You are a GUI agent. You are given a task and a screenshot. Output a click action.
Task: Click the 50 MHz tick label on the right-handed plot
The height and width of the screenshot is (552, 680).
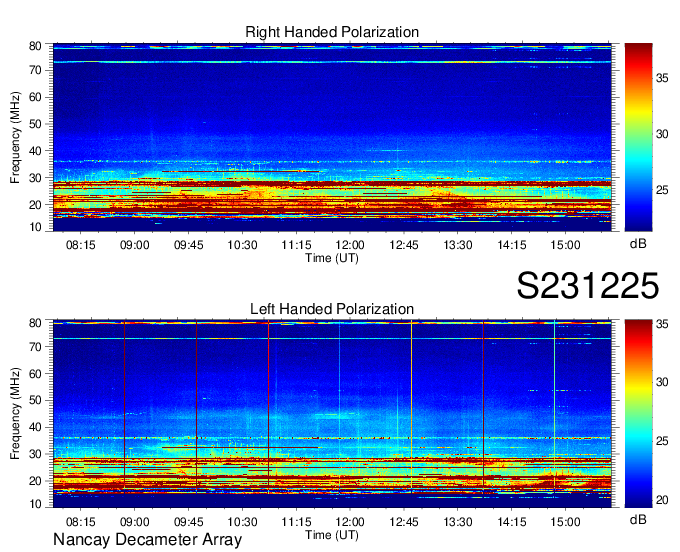click(x=35, y=124)
